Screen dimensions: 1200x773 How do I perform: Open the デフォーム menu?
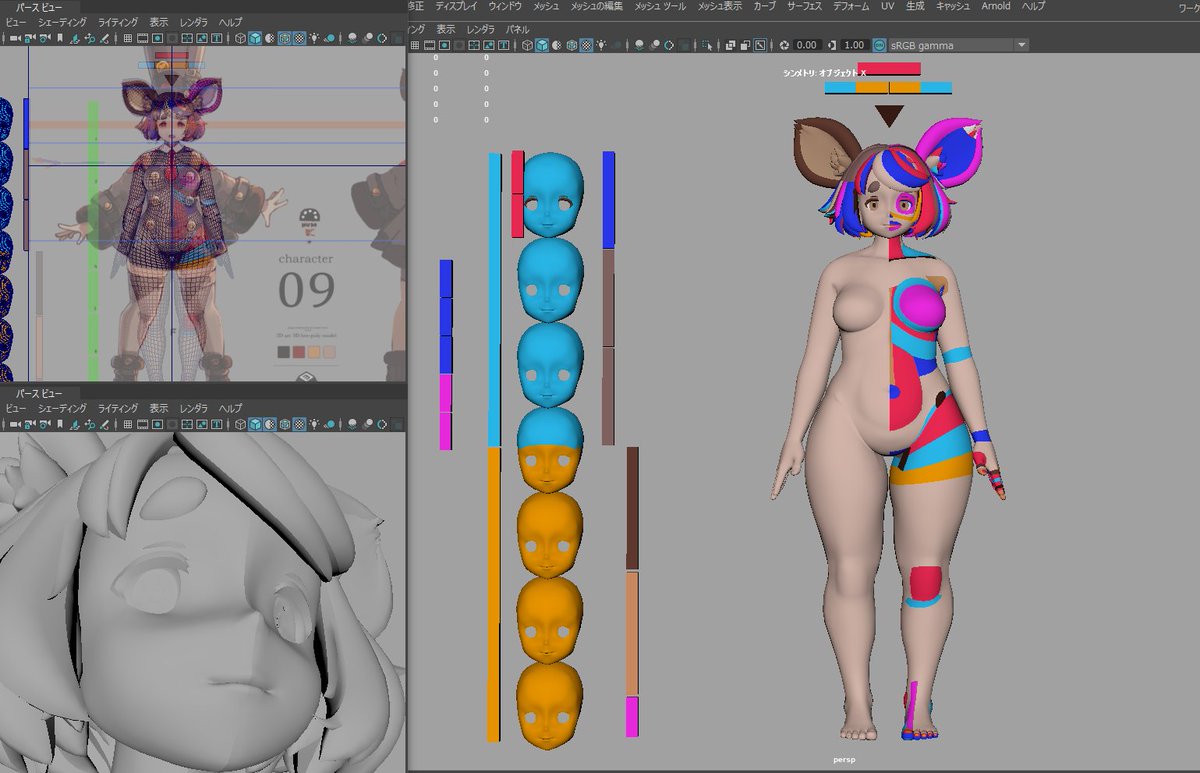coord(851,6)
